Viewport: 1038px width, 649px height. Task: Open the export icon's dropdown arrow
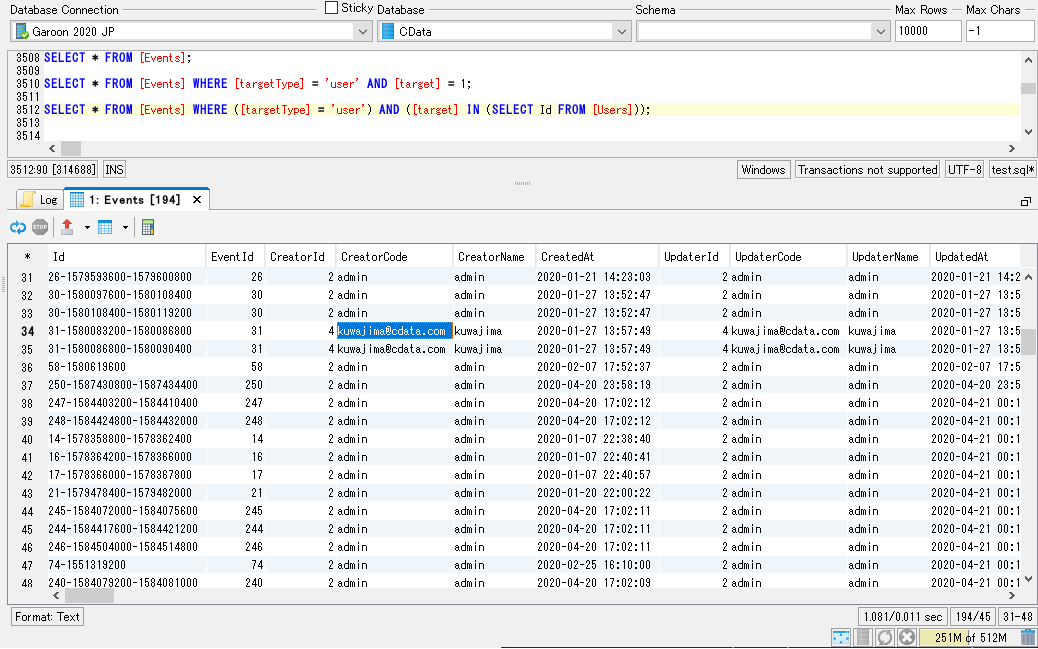click(x=87, y=227)
